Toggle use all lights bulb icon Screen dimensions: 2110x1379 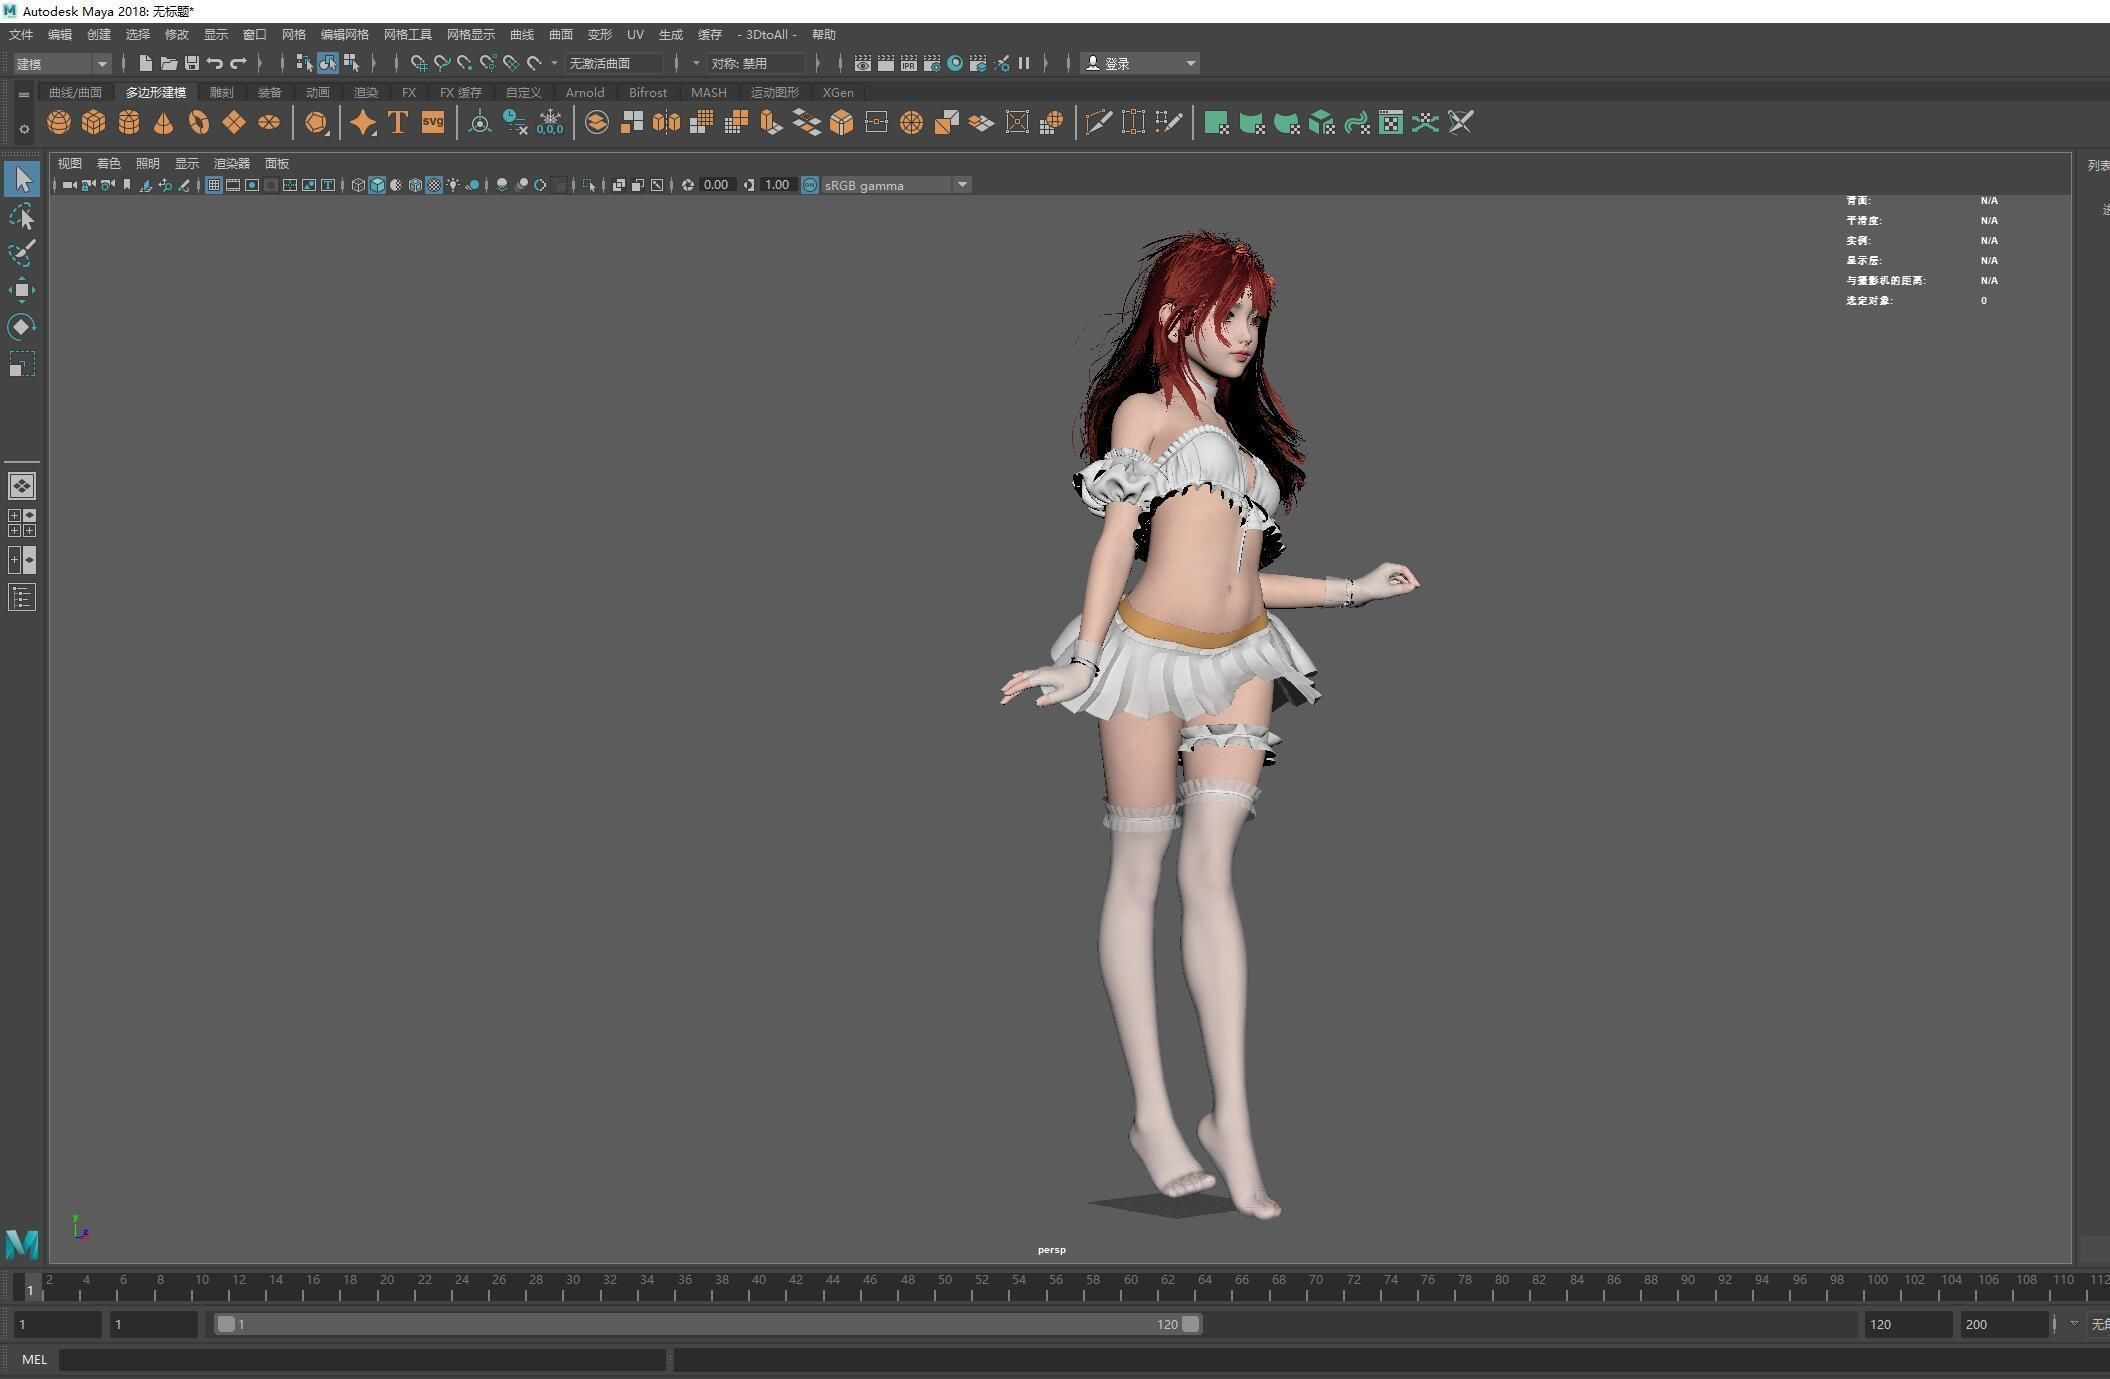click(453, 185)
